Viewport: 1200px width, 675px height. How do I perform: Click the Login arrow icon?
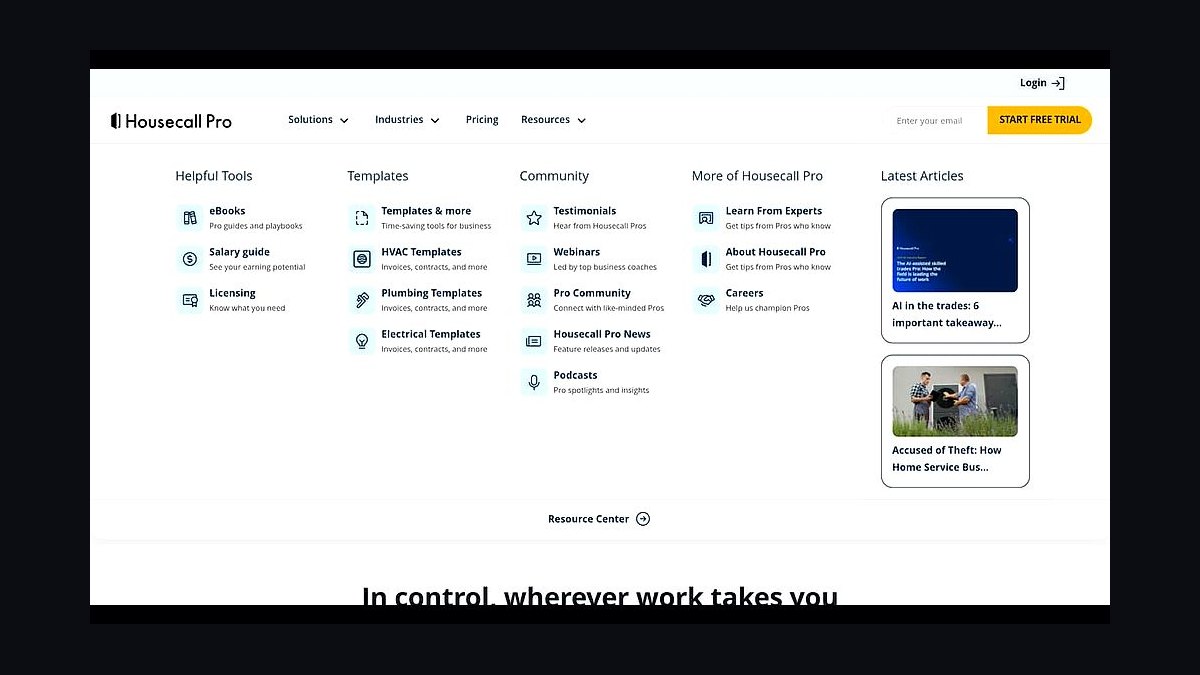pyautogui.click(x=1058, y=83)
